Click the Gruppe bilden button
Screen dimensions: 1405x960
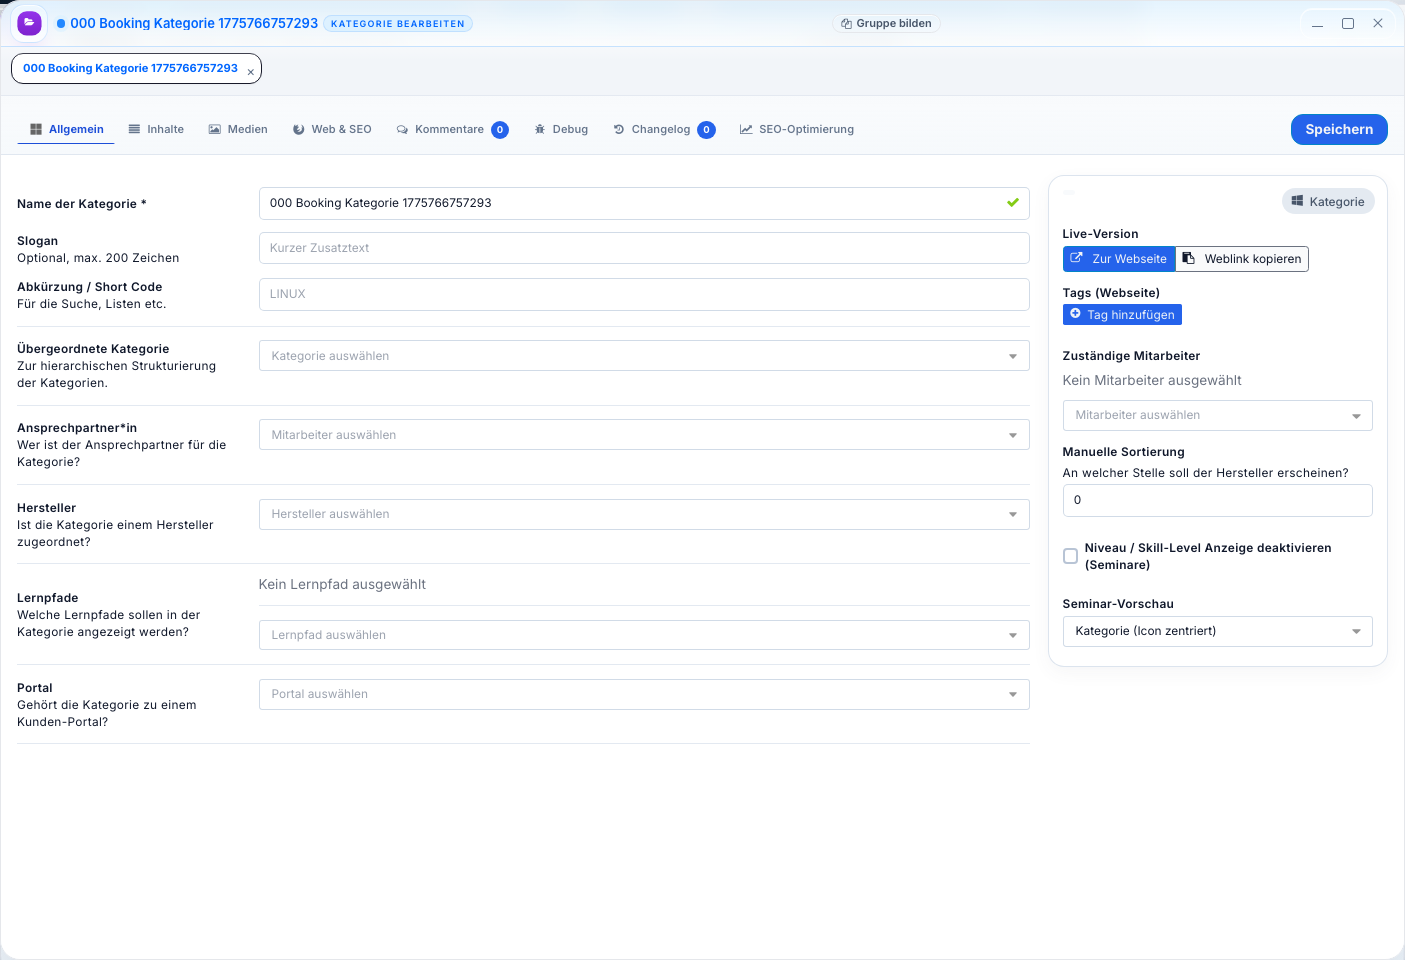(x=886, y=23)
